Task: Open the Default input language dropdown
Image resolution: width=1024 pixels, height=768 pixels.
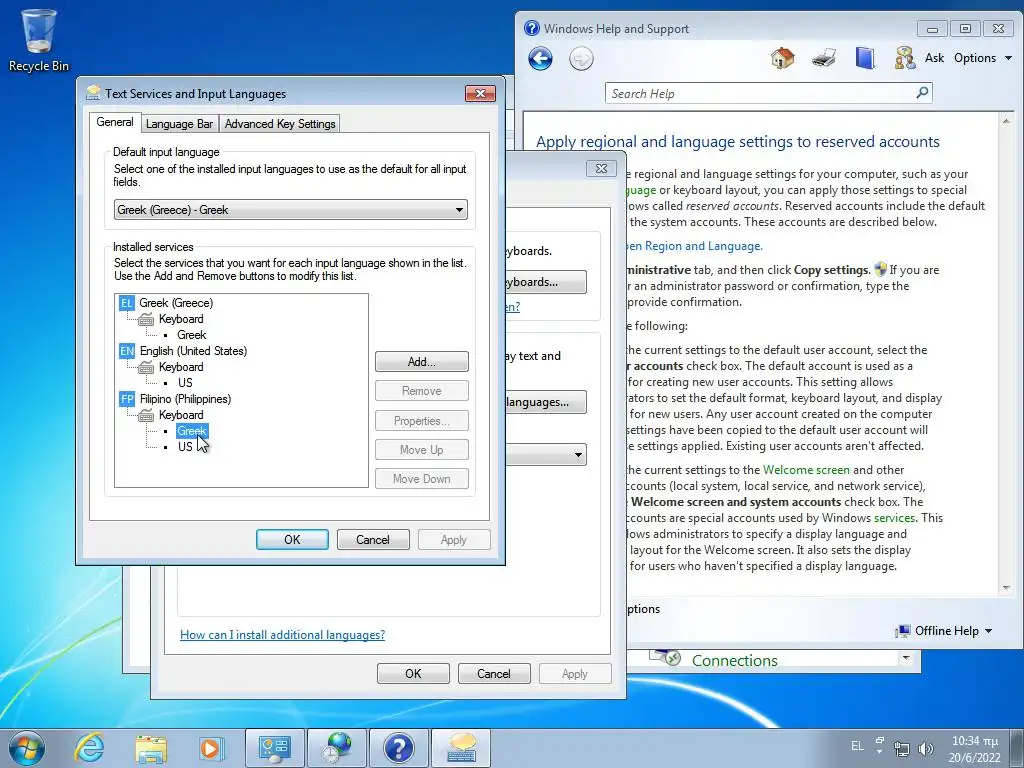Action: coord(291,210)
